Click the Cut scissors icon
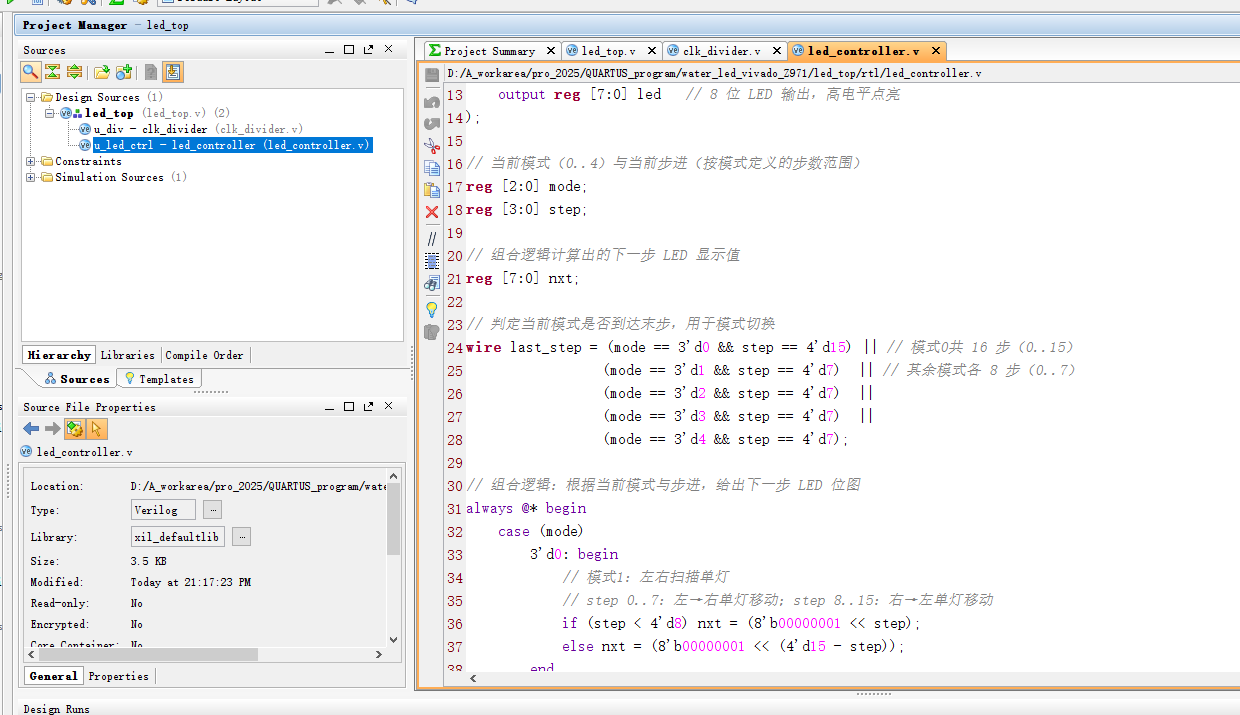Viewport: 1240px width, 715px height. (x=432, y=146)
